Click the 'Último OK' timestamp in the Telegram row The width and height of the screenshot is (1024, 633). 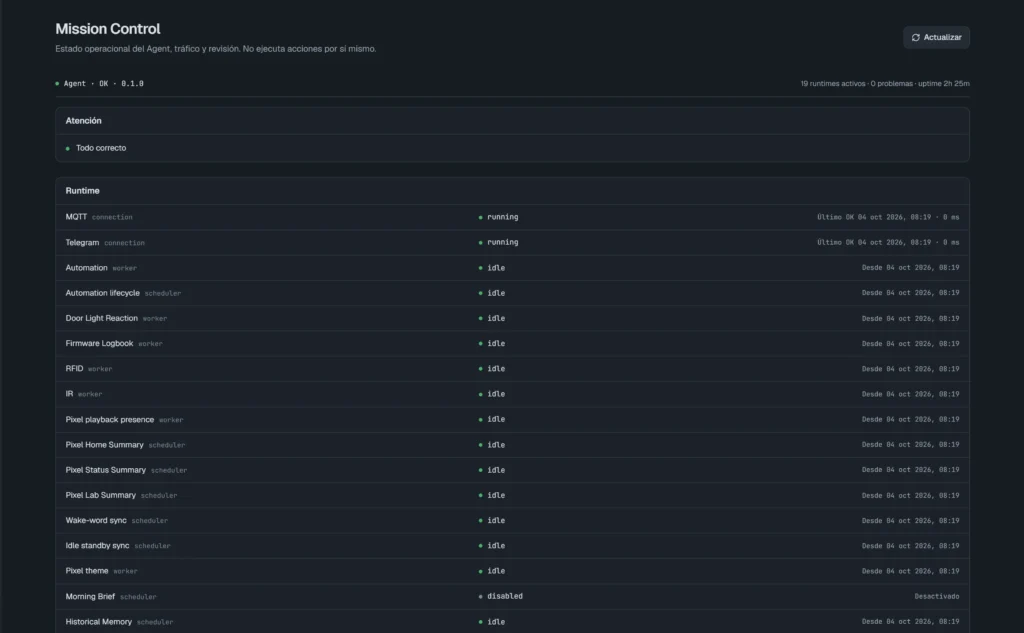(x=888, y=242)
